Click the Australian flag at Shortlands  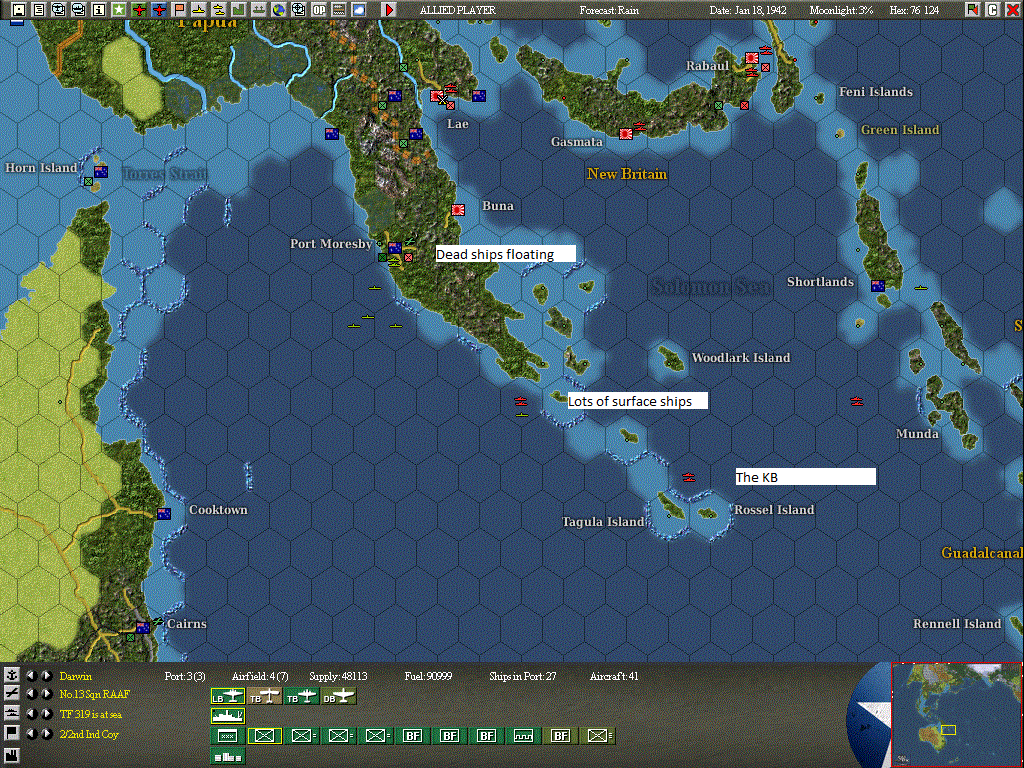point(878,285)
